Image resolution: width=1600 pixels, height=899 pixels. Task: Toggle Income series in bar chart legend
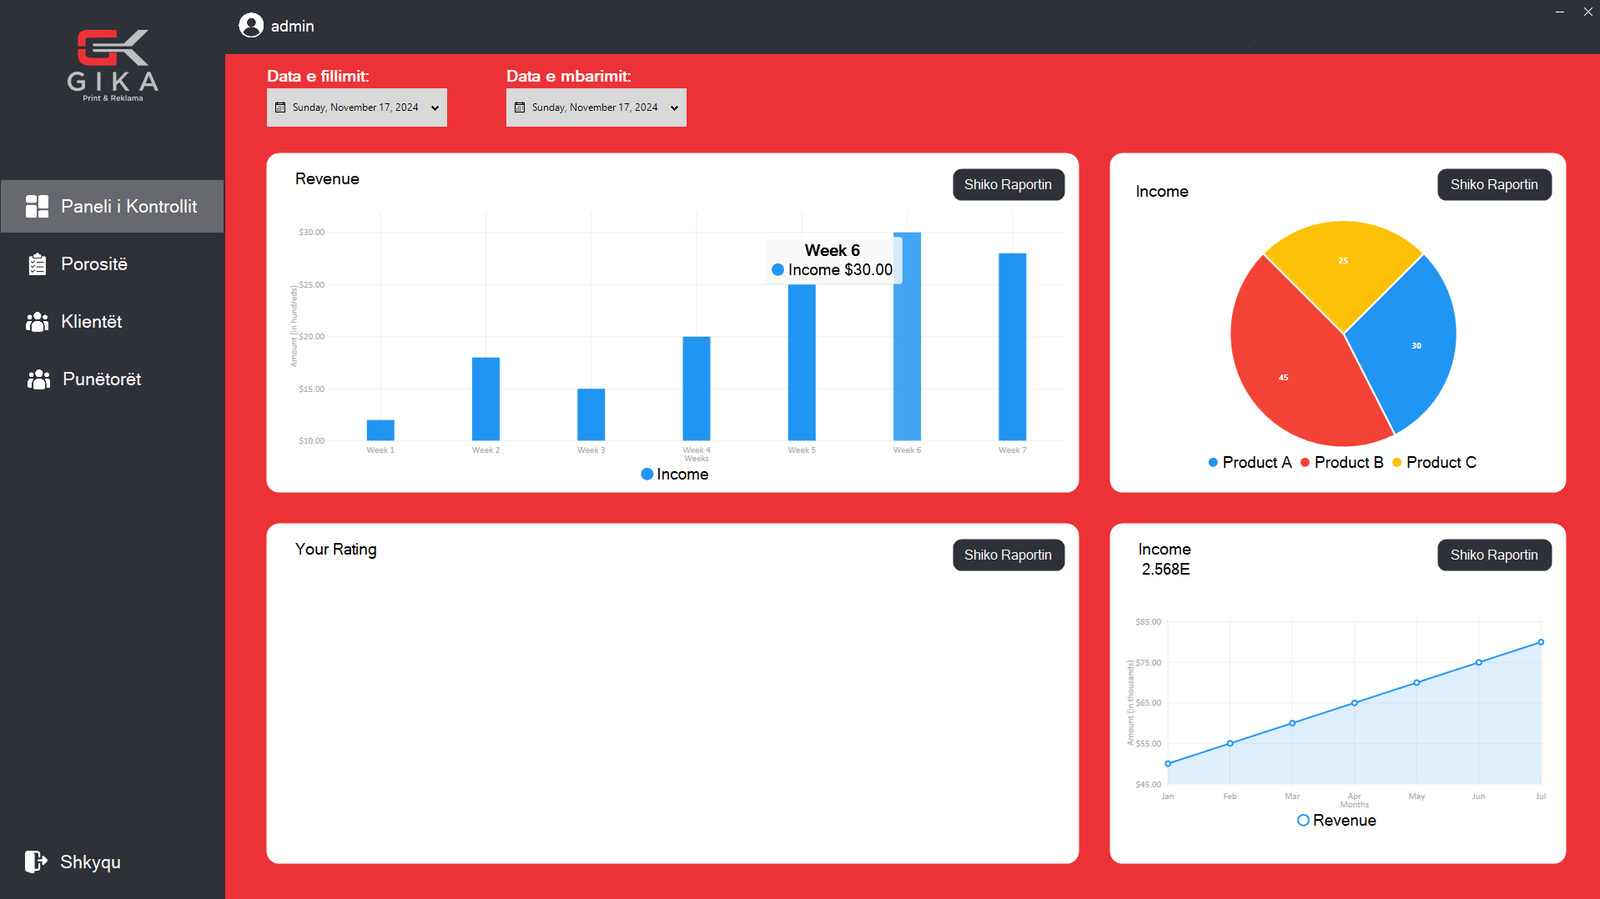[x=675, y=474]
